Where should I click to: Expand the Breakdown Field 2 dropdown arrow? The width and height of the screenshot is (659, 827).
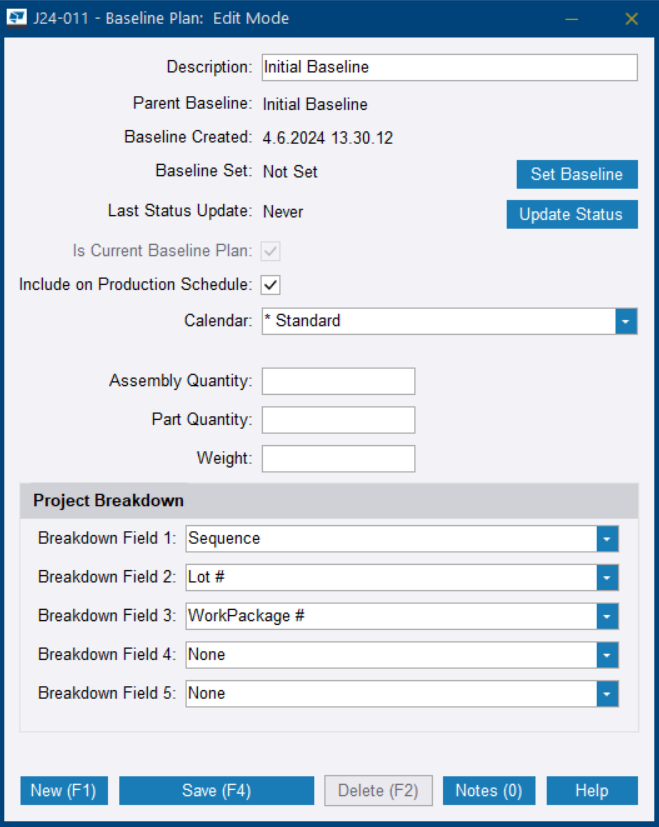607,578
